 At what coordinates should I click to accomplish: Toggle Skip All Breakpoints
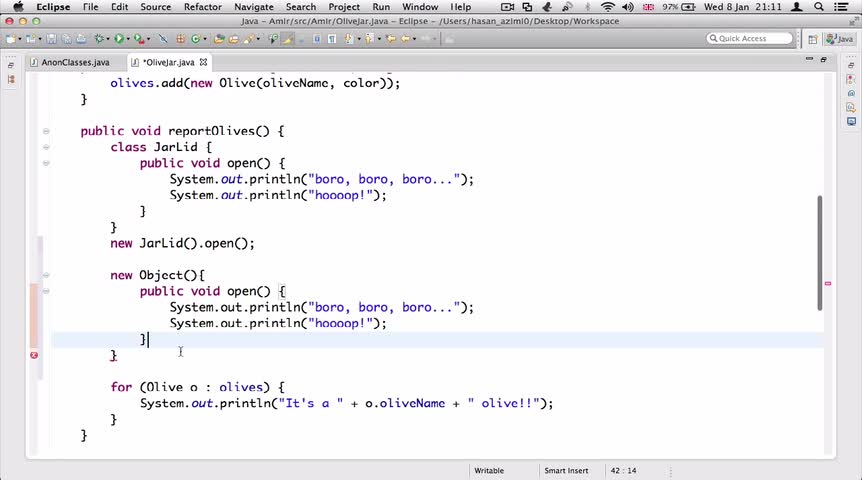[163, 39]
